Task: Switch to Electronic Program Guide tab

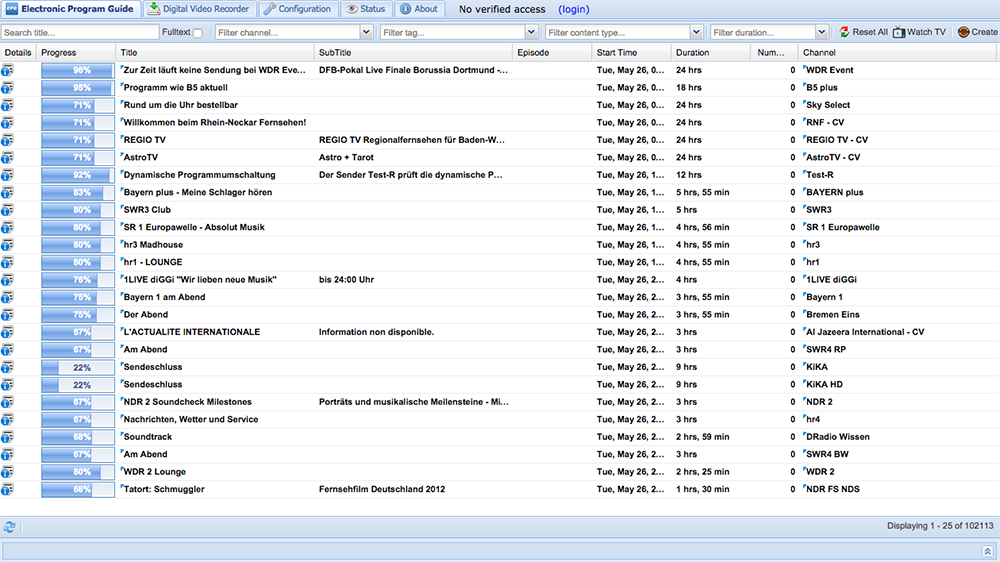Action: click(70, 9)
